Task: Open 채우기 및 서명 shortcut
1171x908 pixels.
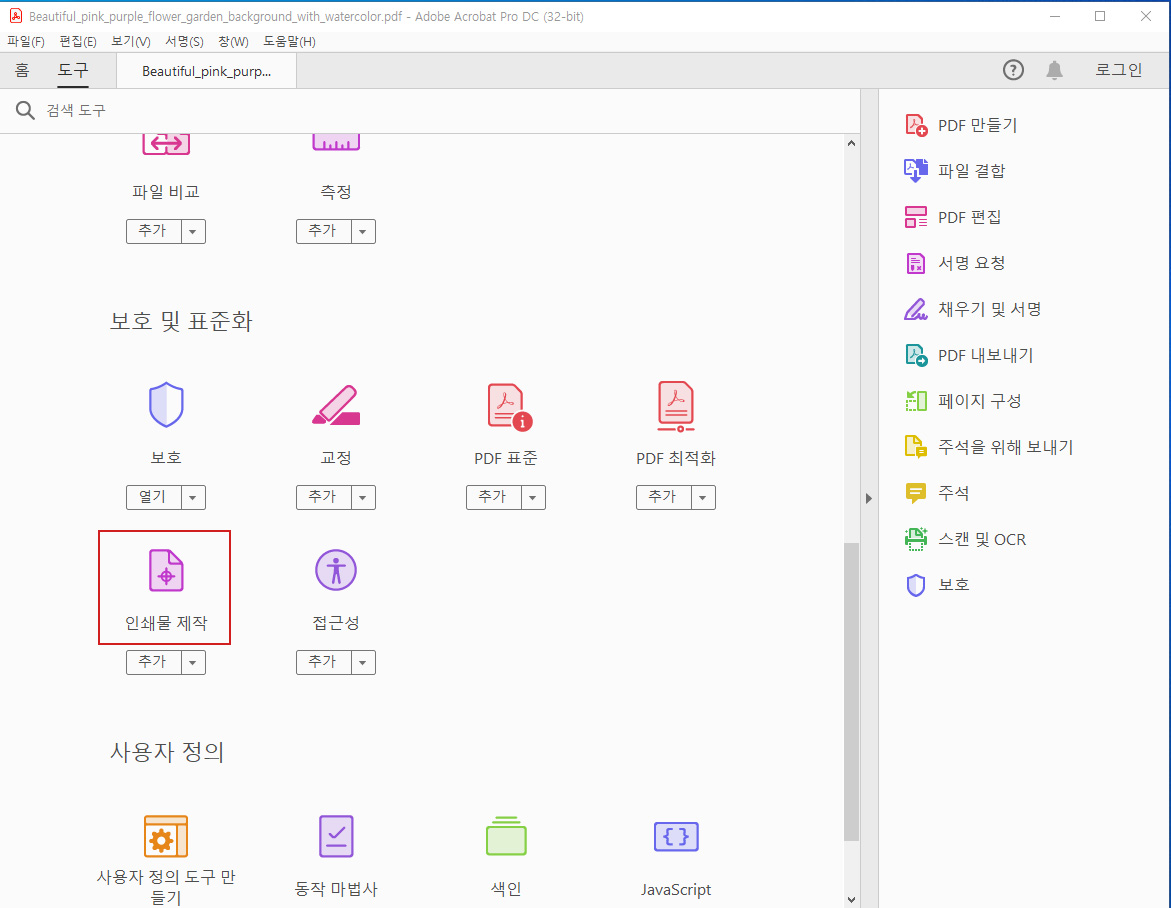Action: (x=972, y=309)
